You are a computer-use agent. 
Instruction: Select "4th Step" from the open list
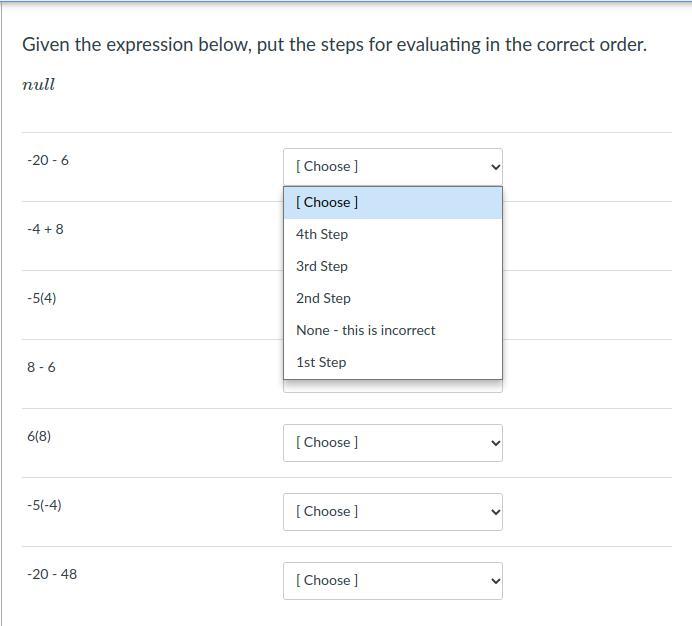(322, 234)
